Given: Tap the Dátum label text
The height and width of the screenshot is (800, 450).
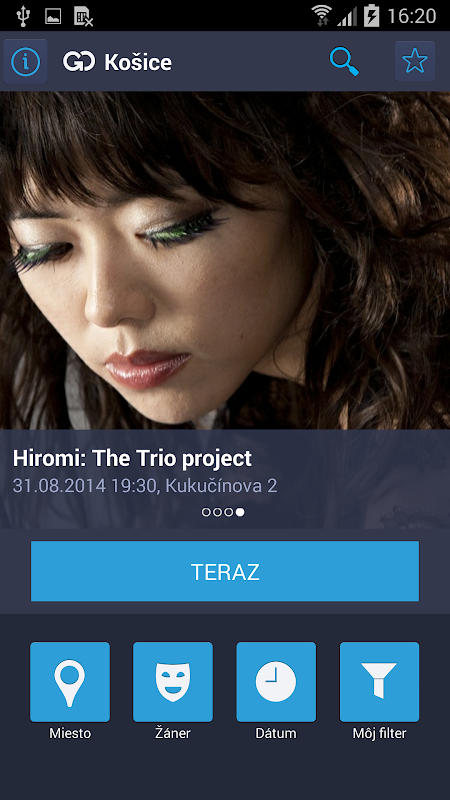Looking at the screenshot, I should (276, 734).
